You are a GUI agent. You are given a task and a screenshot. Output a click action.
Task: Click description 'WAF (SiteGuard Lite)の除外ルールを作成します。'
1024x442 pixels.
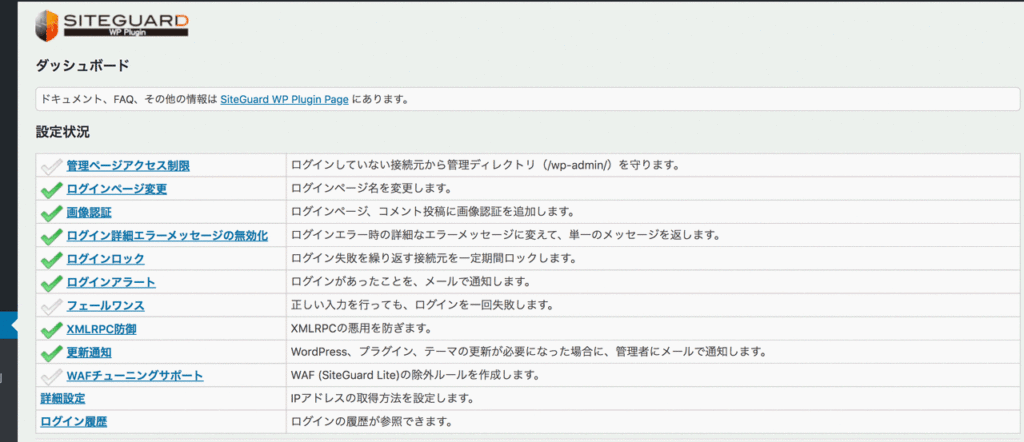[415, 375]
